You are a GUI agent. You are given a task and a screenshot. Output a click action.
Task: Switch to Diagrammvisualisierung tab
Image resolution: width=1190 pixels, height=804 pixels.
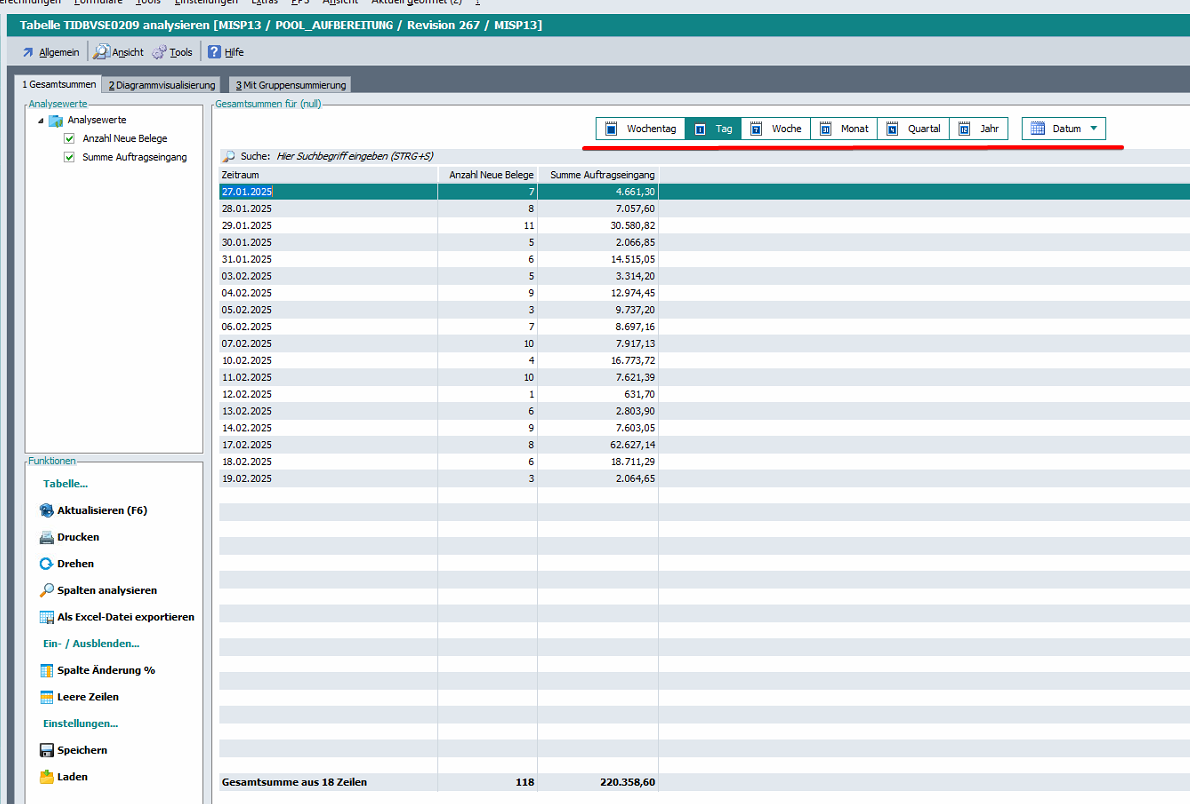click(x=162, y=85)
